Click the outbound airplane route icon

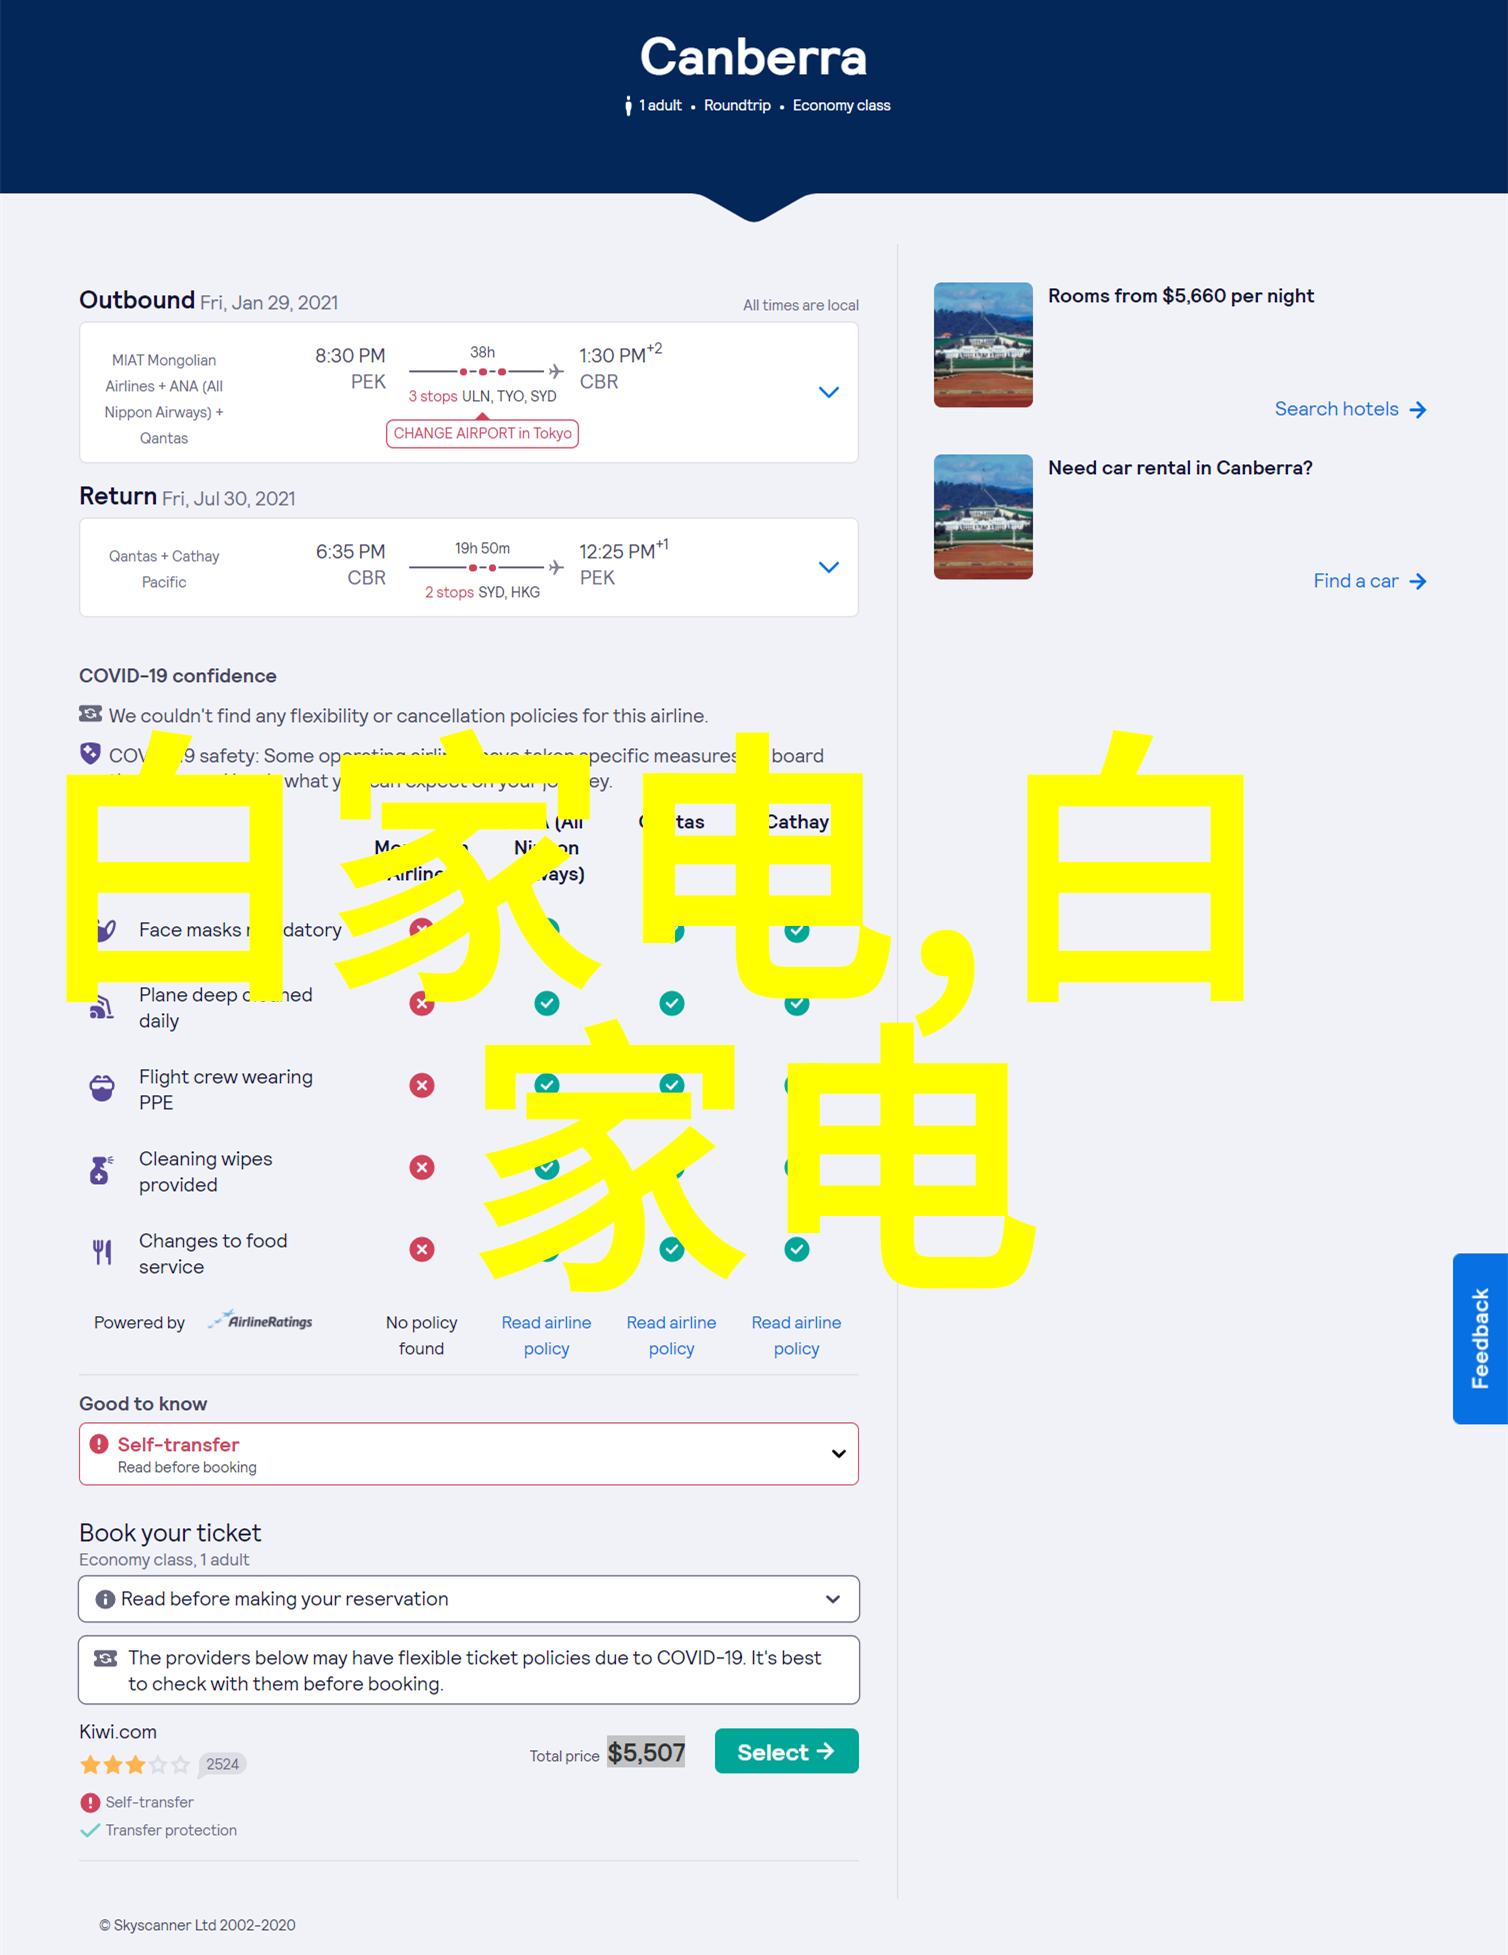(556, 371)
